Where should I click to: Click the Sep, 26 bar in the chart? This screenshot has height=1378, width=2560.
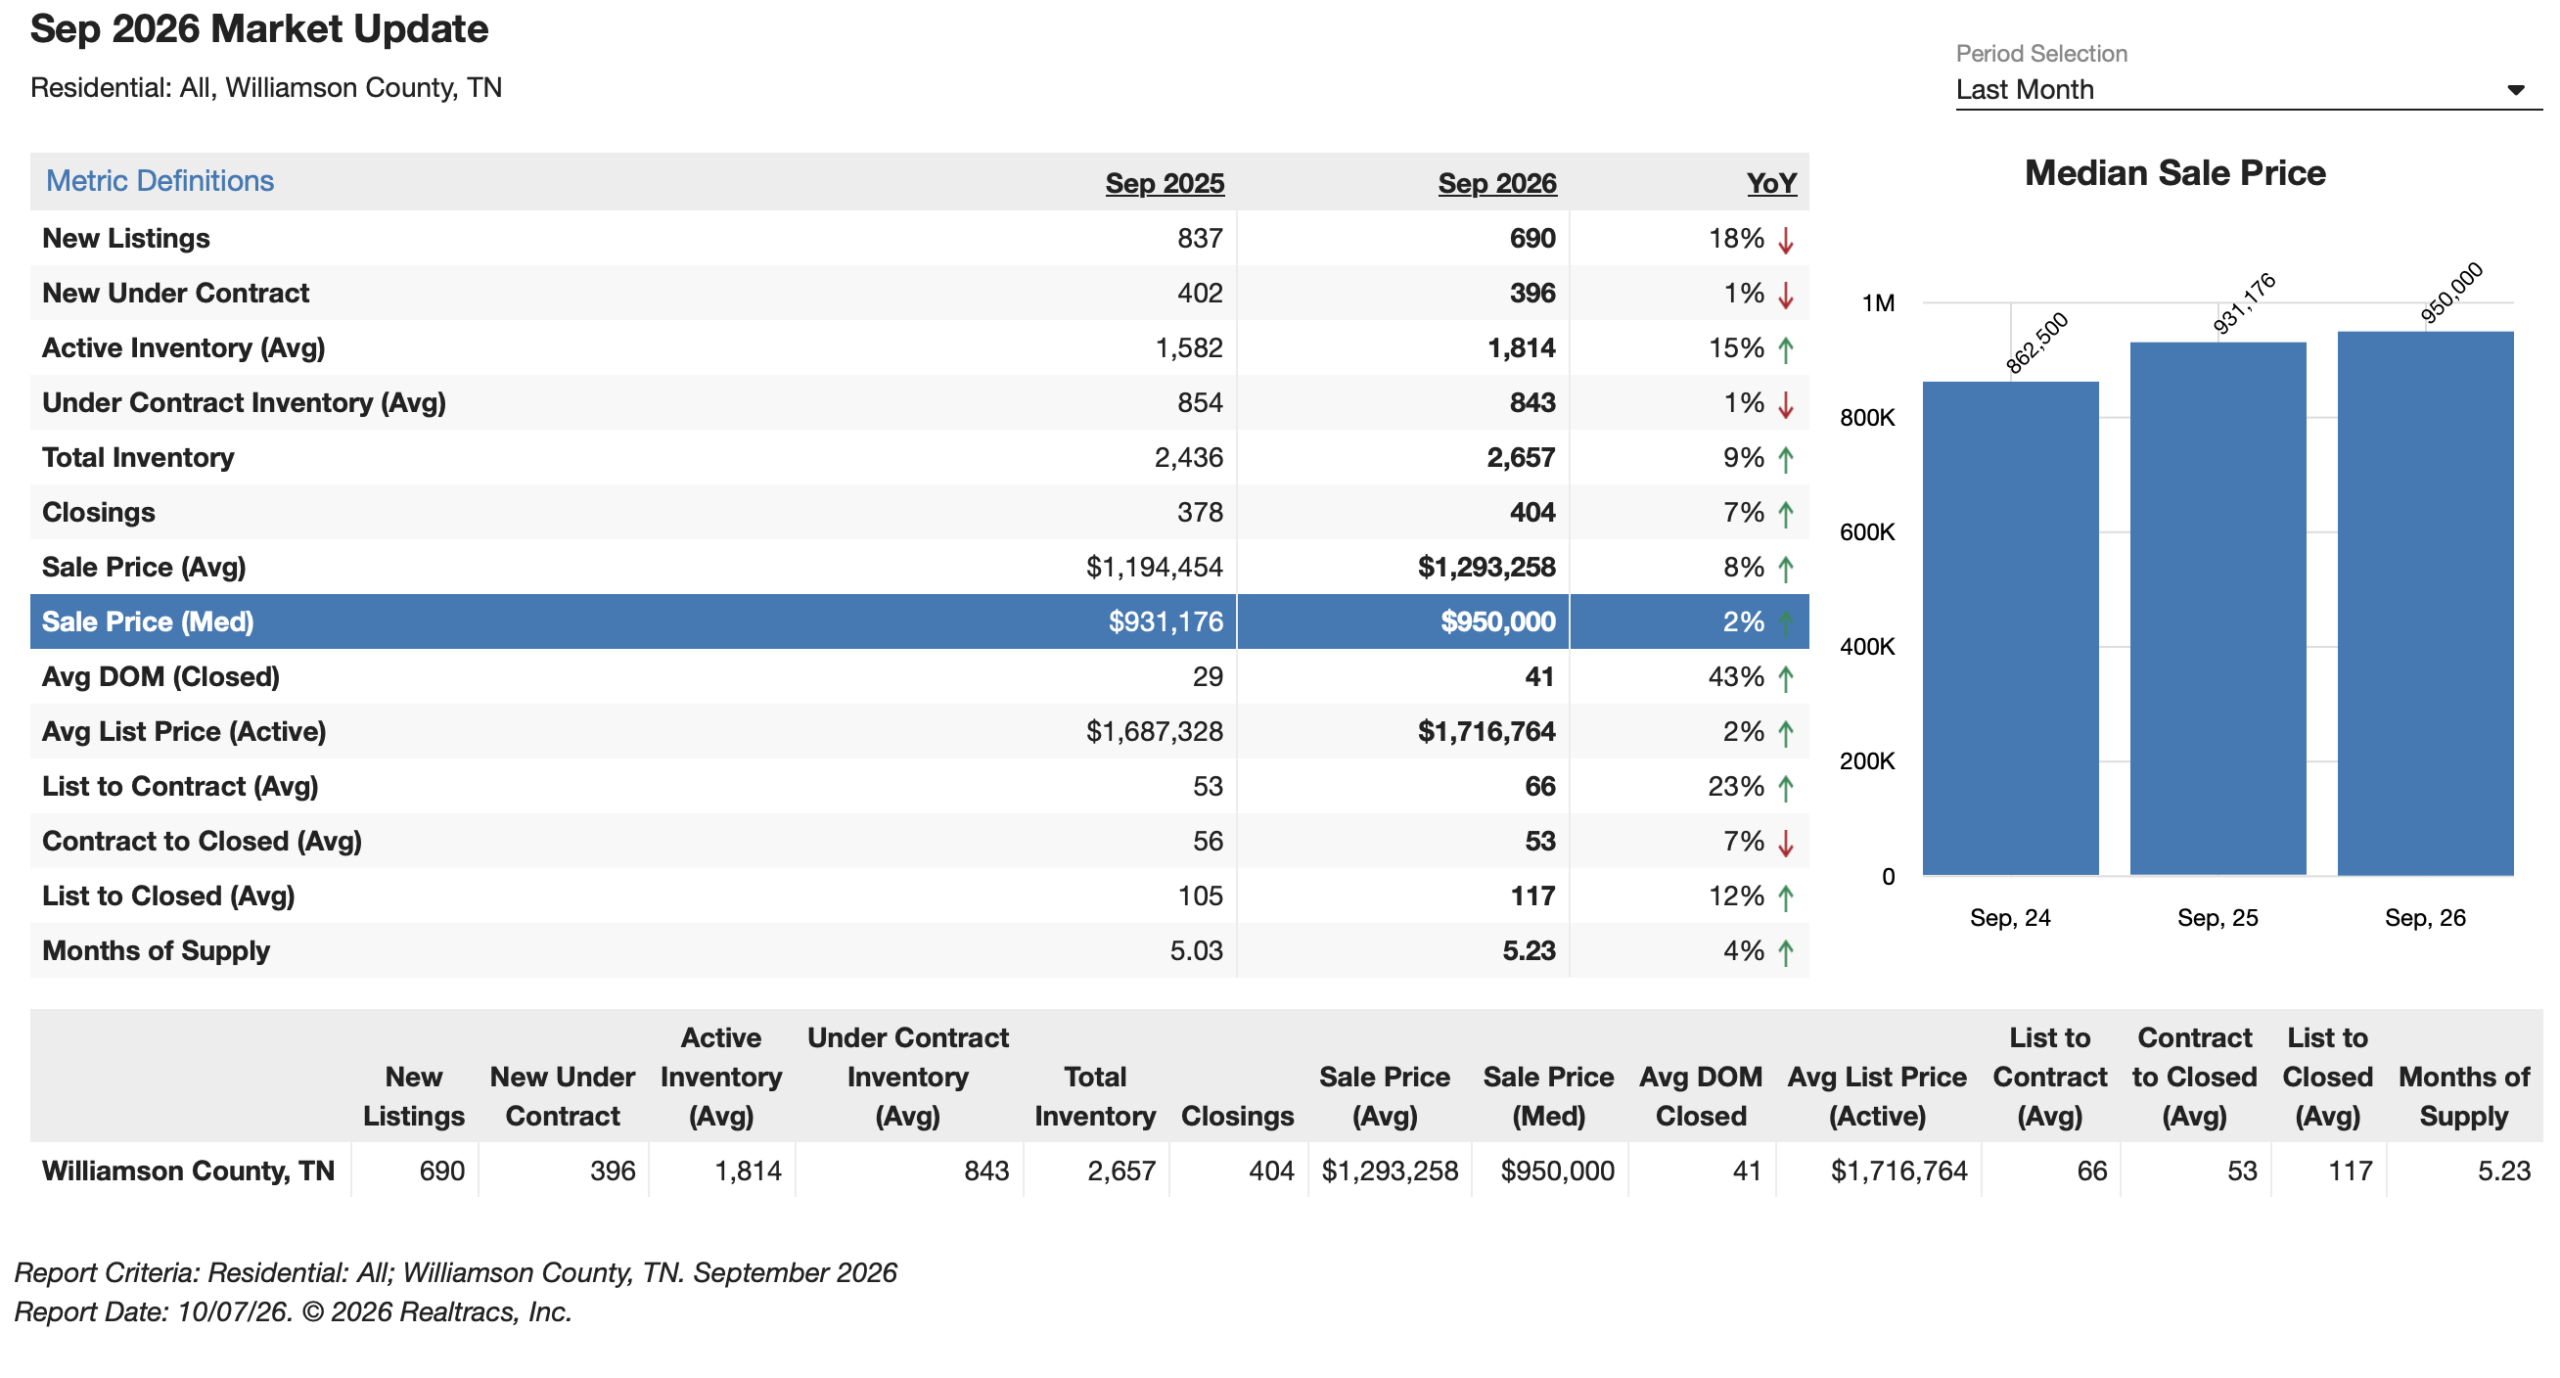click(2425, 603)
